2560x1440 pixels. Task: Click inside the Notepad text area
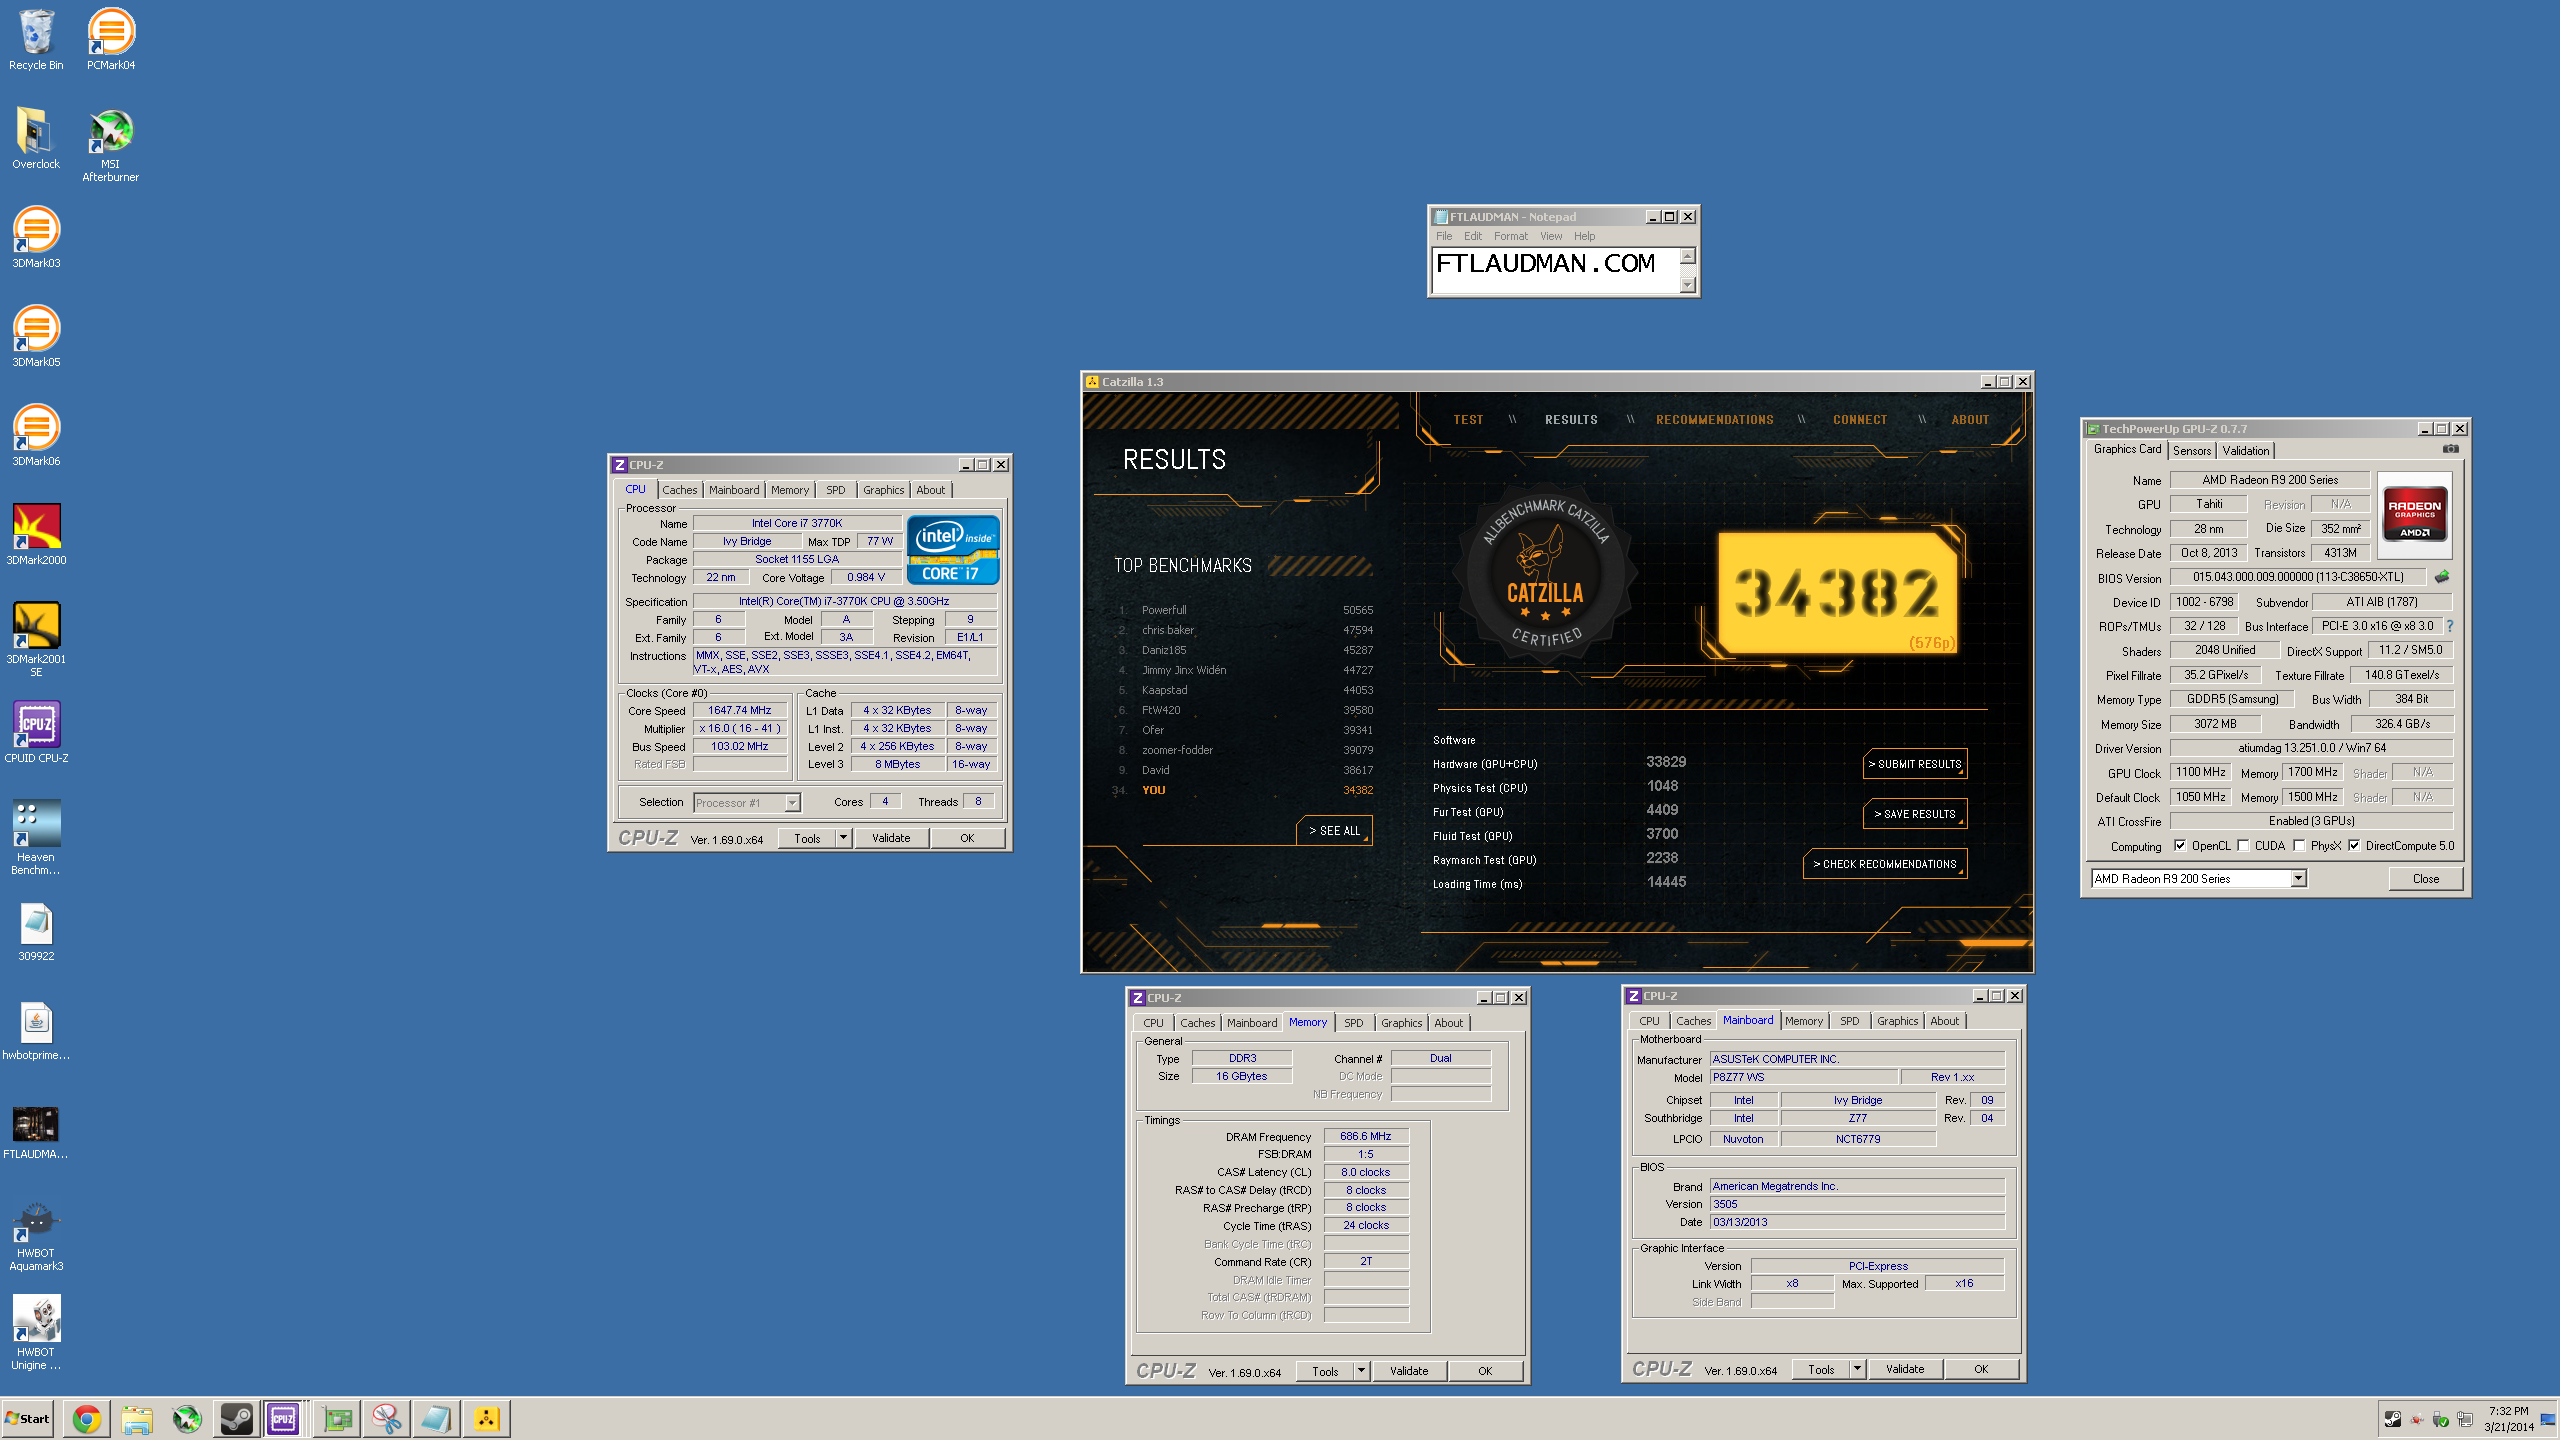[x=1556, y=270]
